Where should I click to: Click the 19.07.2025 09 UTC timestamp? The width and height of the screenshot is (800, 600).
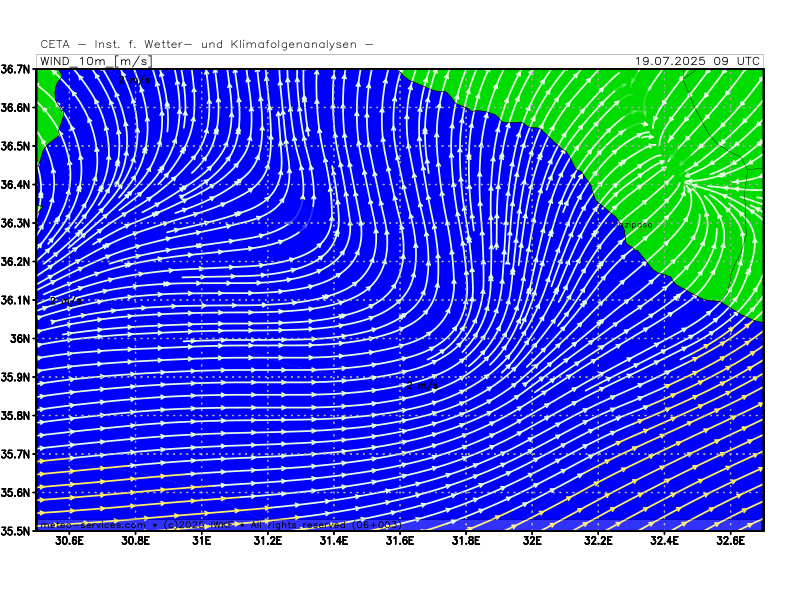(x=697, y=61)
